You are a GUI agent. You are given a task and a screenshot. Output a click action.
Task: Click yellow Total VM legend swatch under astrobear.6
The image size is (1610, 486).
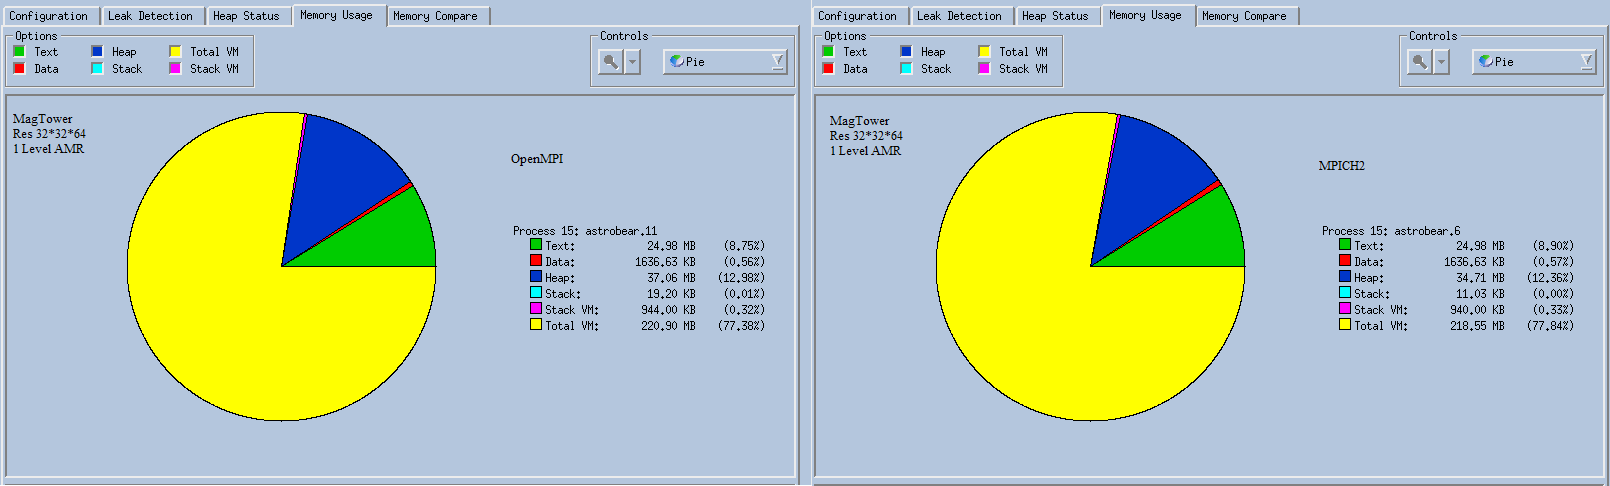[x=1345, y=324]
